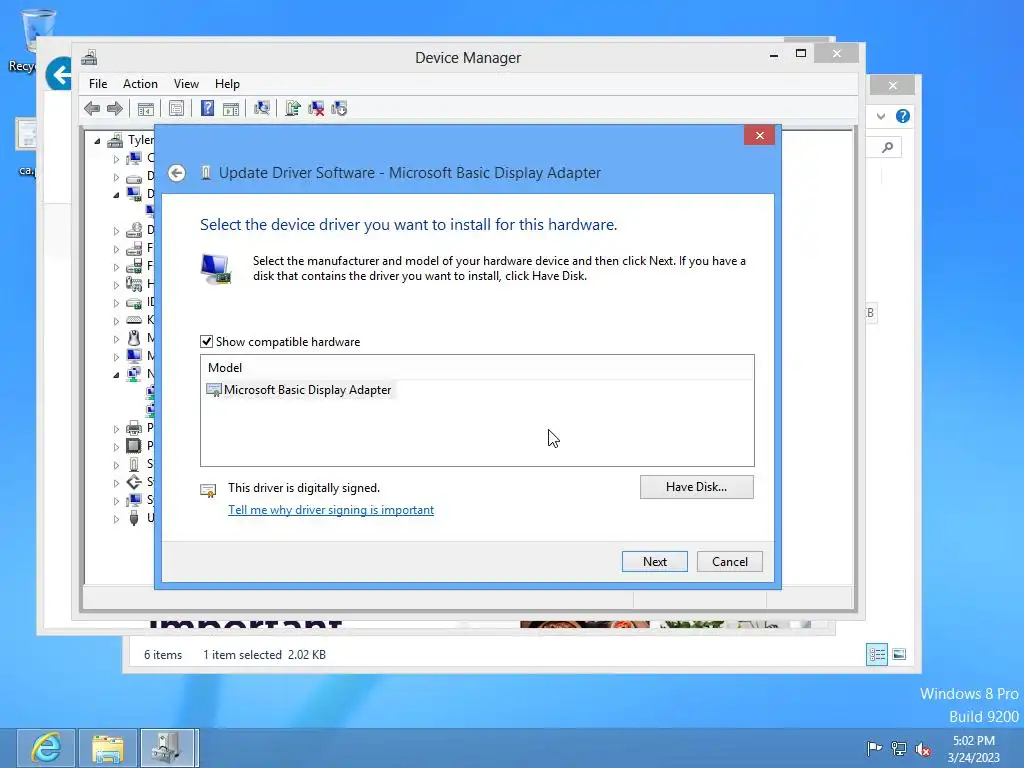Switch to large icons view in File Explorer
The width and height of the screenshot is (1024, 768).
(x=899, y=654)
